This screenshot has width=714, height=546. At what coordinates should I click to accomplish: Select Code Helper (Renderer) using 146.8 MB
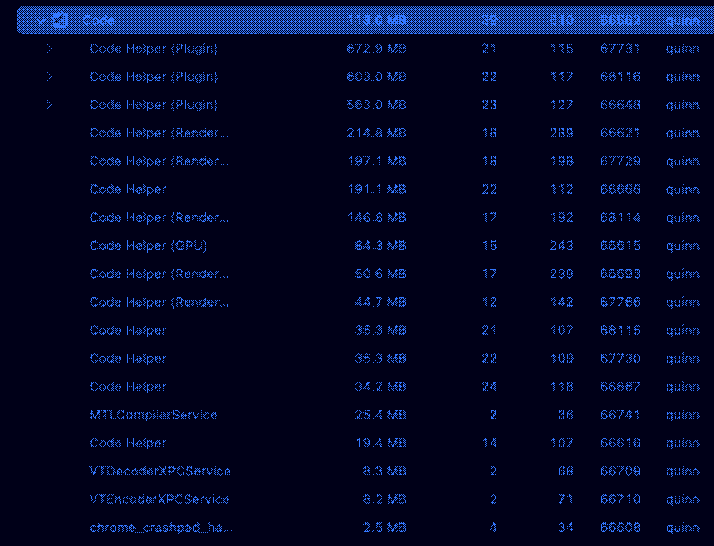click(158, 217)
